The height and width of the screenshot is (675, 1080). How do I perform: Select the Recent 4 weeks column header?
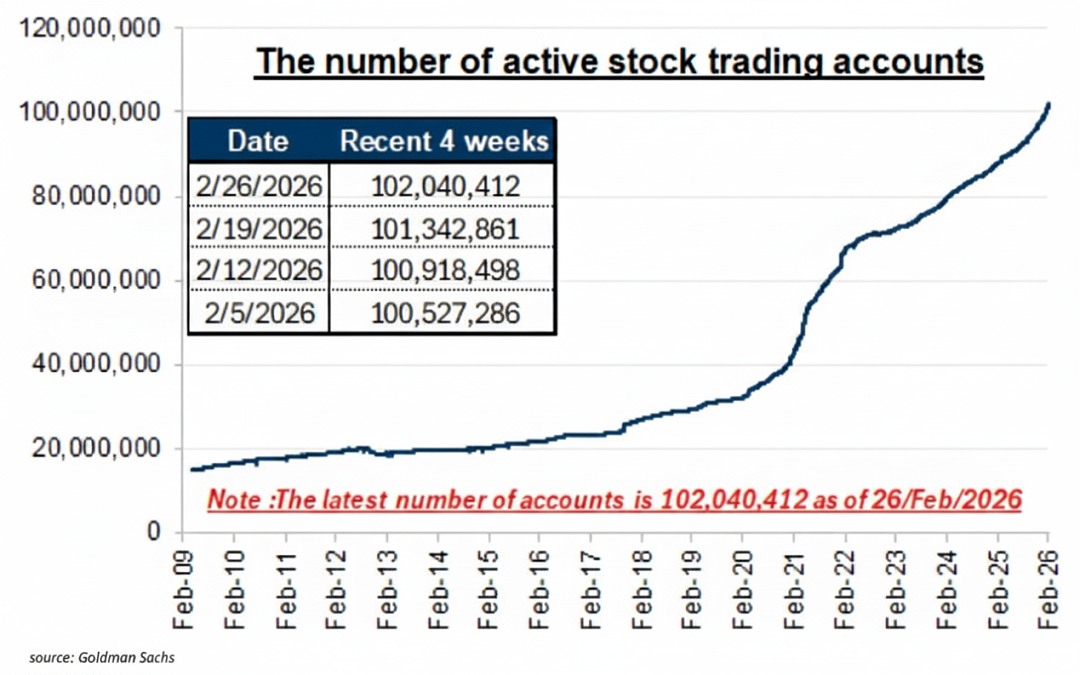[444, 141]
